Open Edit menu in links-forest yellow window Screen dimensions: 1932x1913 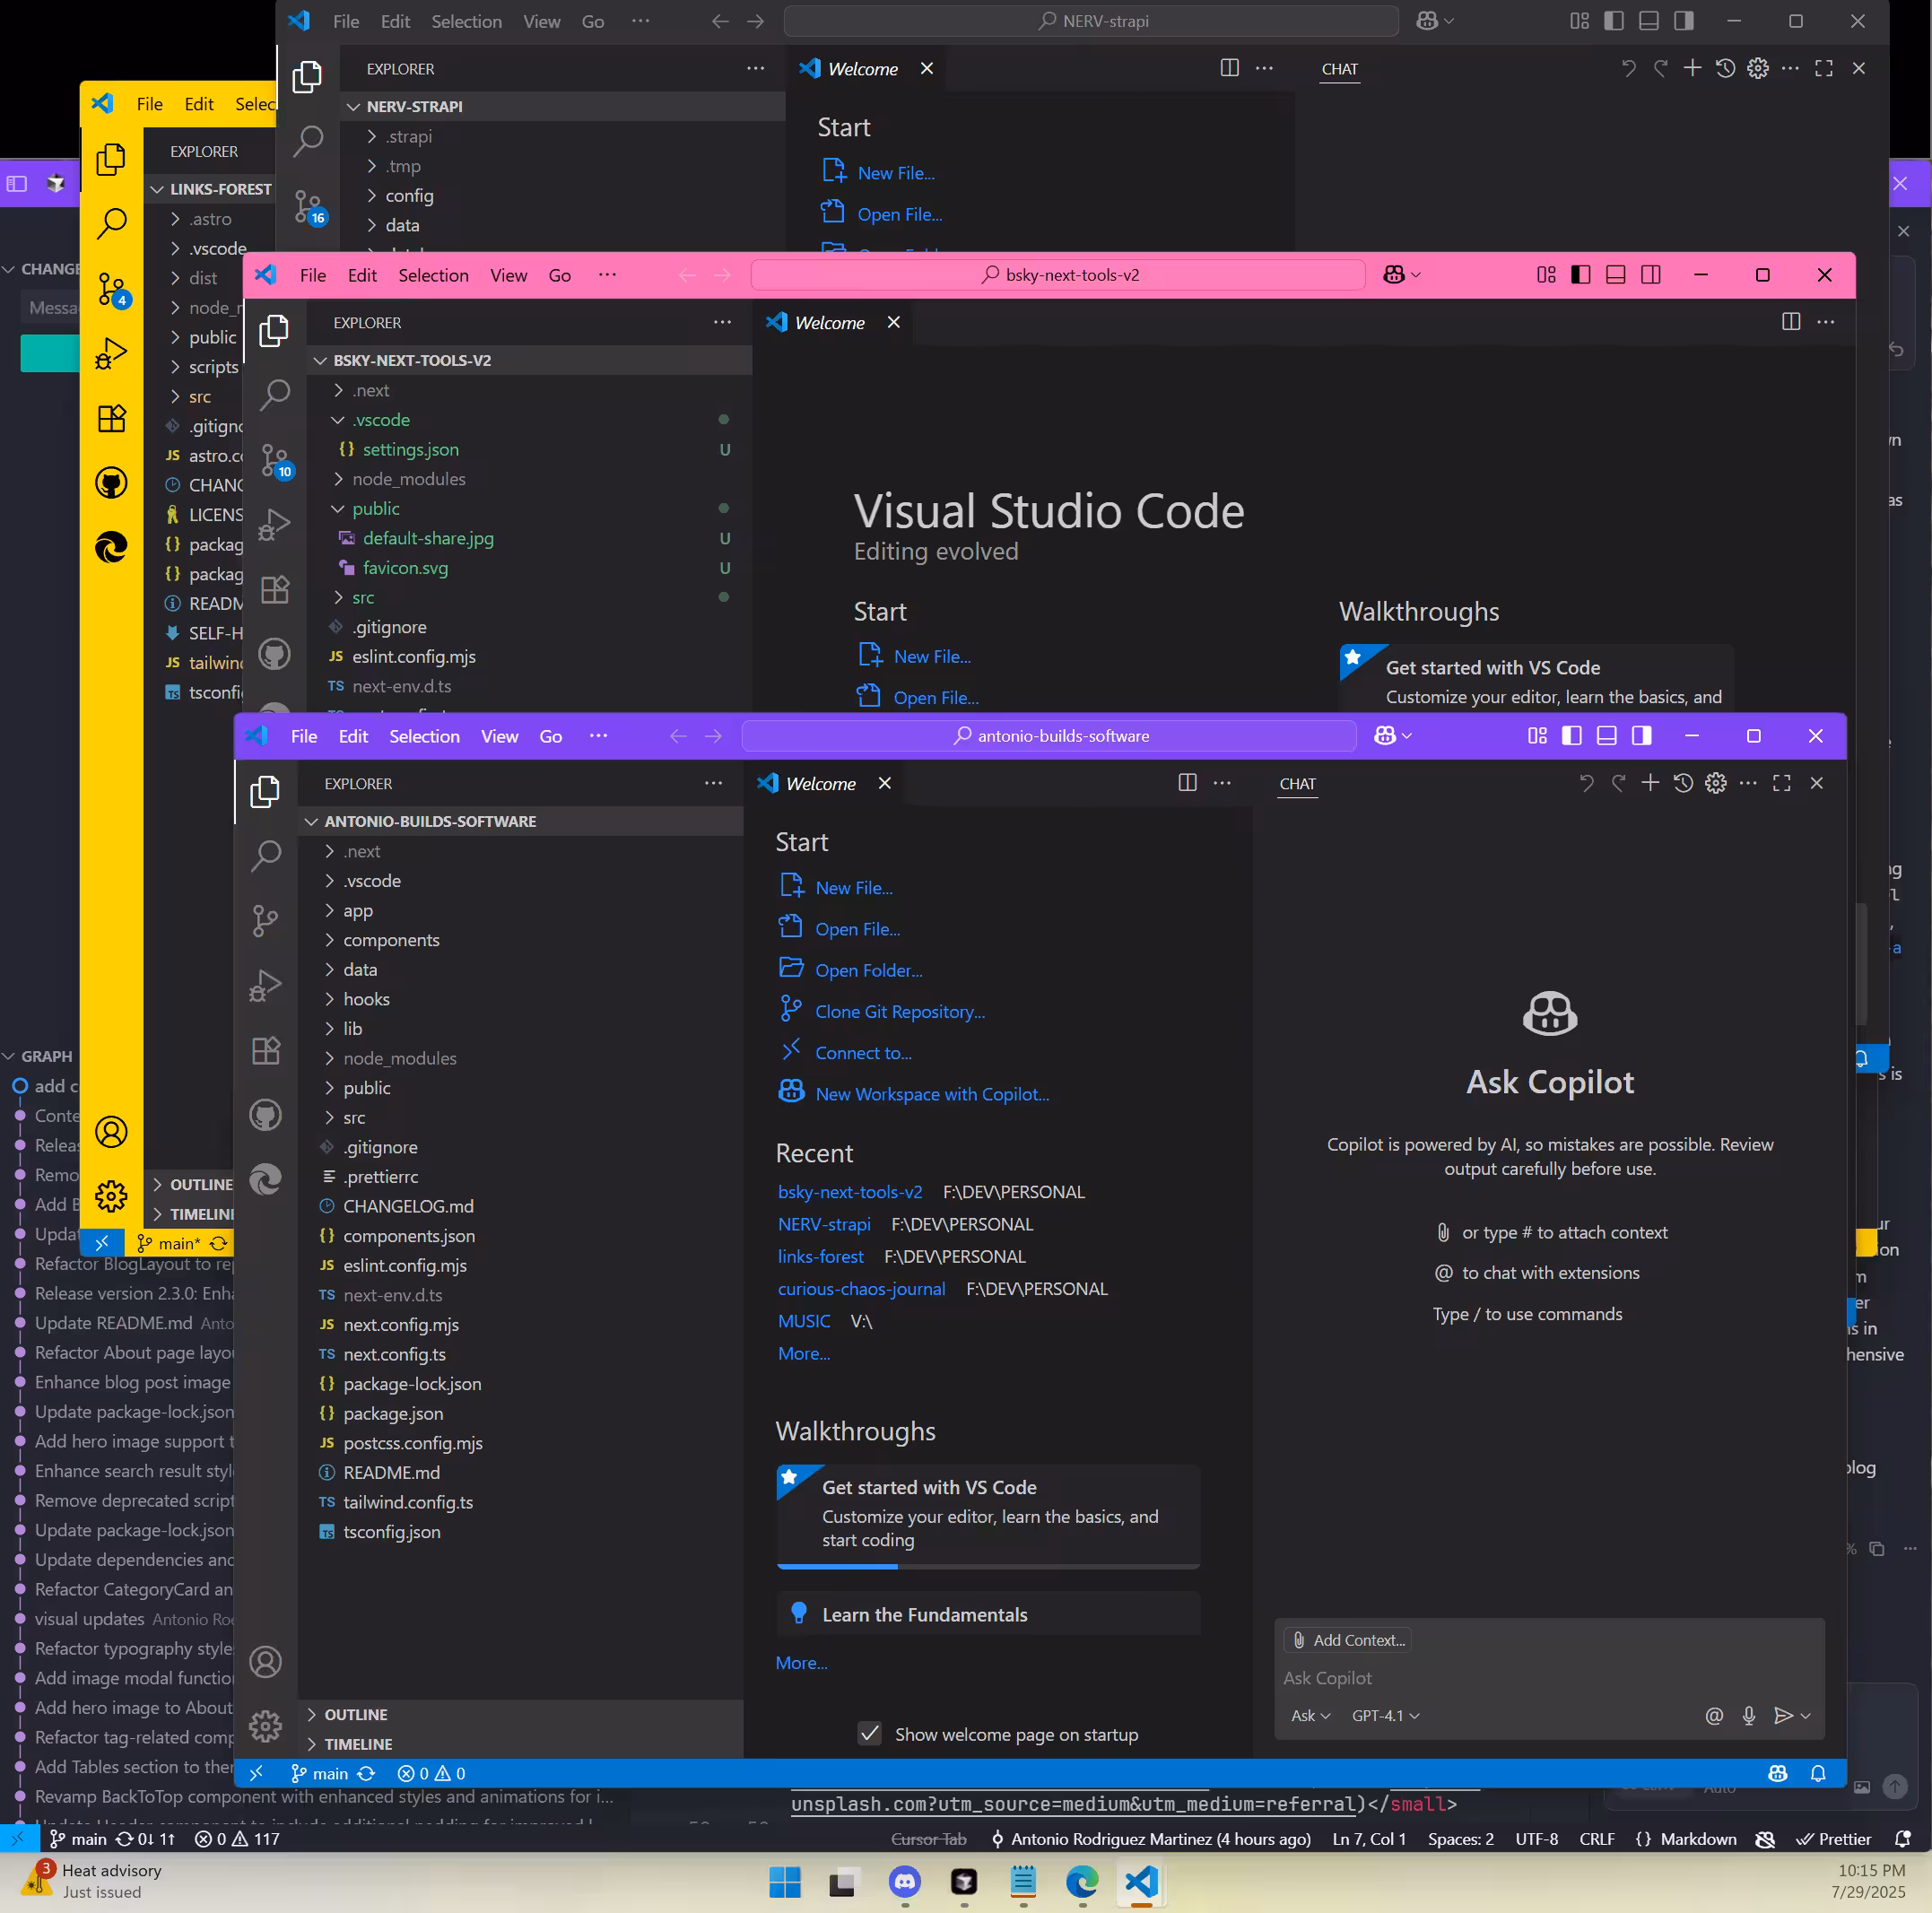coord(199,104)
